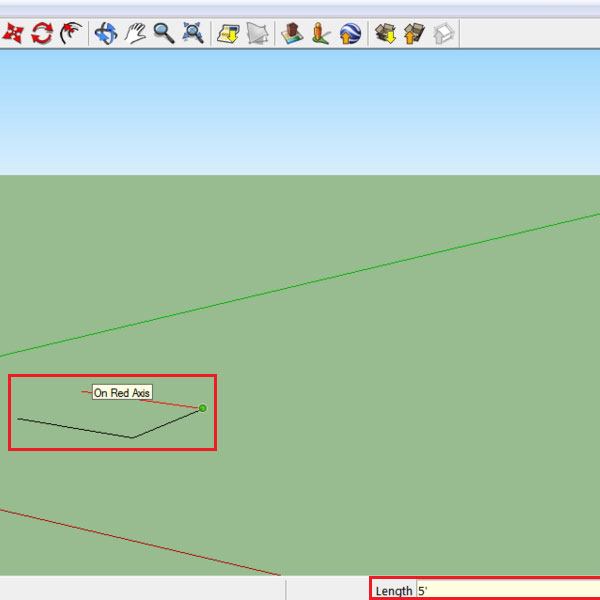Open the Photo Textures person icon

[x=321, y=34]
